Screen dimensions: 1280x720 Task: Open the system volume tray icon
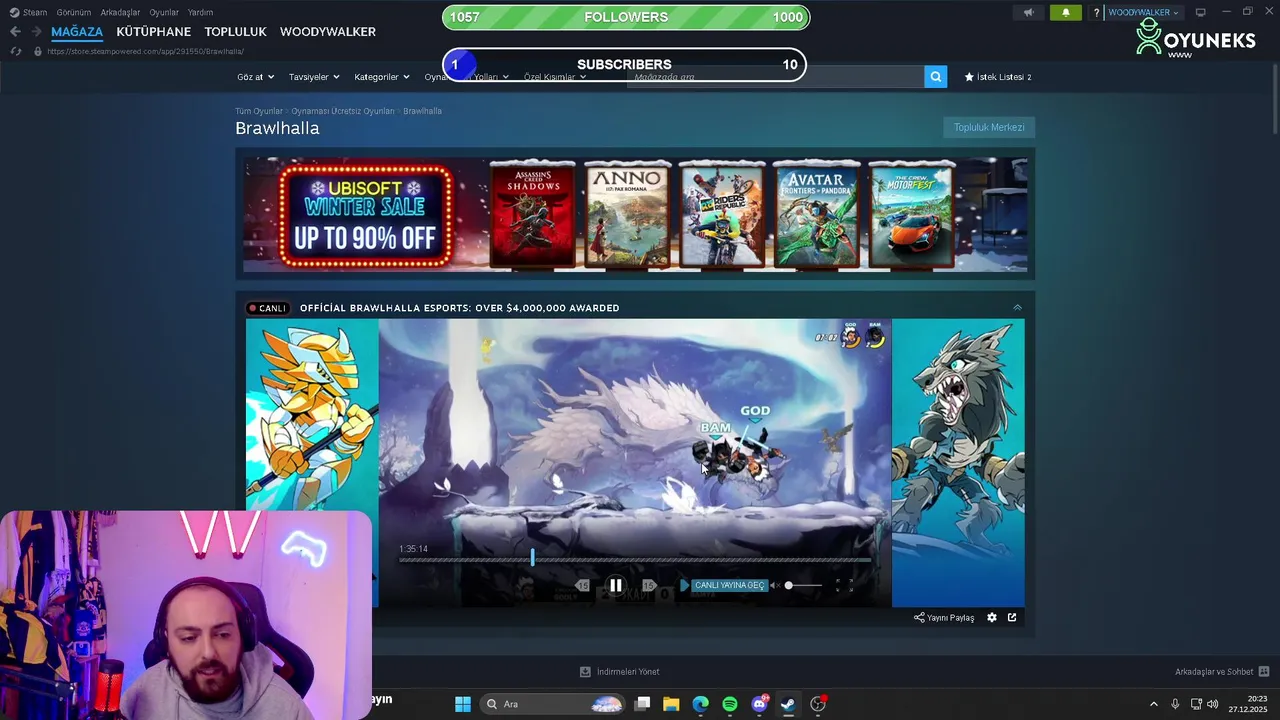tap(1212, 704)
